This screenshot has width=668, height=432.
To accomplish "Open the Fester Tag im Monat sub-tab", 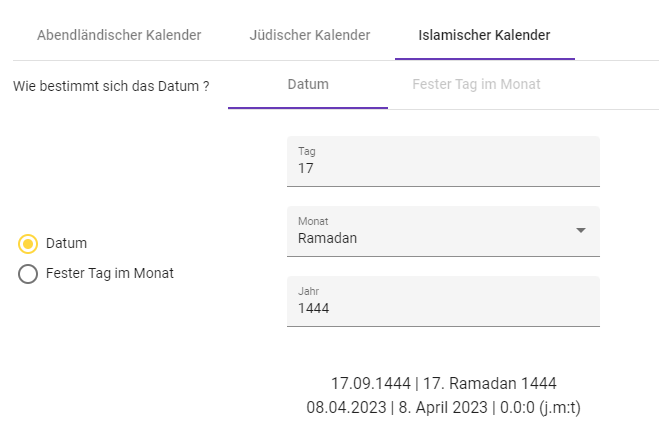I will point(476,84).
